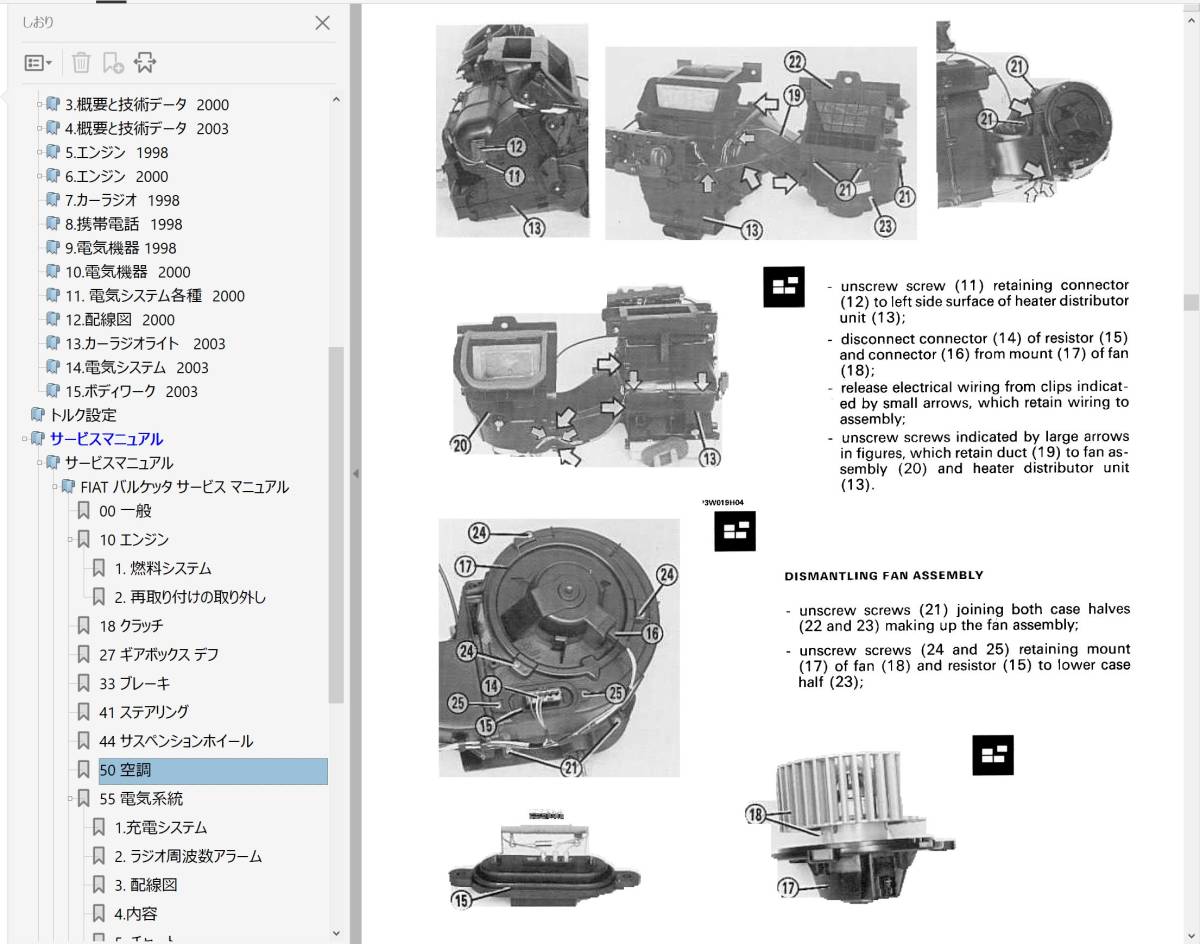Jump to 2. ラジオ周波数アラーム bookmark
The width and height of the screenshot is (1200, 944).
tap(188, 856)
